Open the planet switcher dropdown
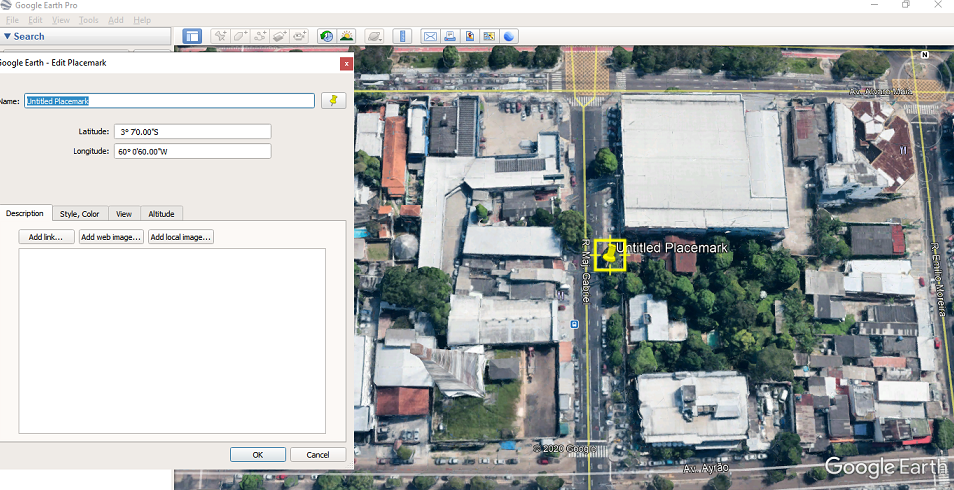 [x=374, y=36]
